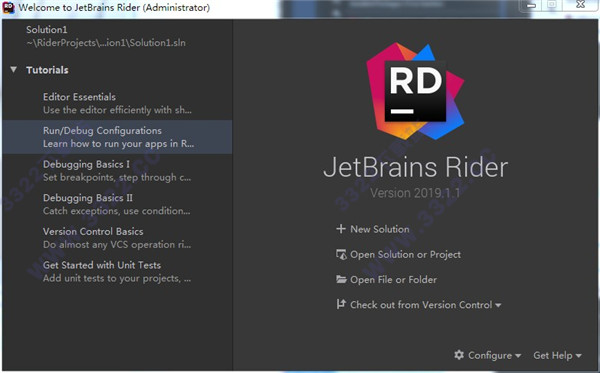Click the Rider icon in the title bar
The width and height of the screenshot is (600, 373).
click(x=8, y=7)
